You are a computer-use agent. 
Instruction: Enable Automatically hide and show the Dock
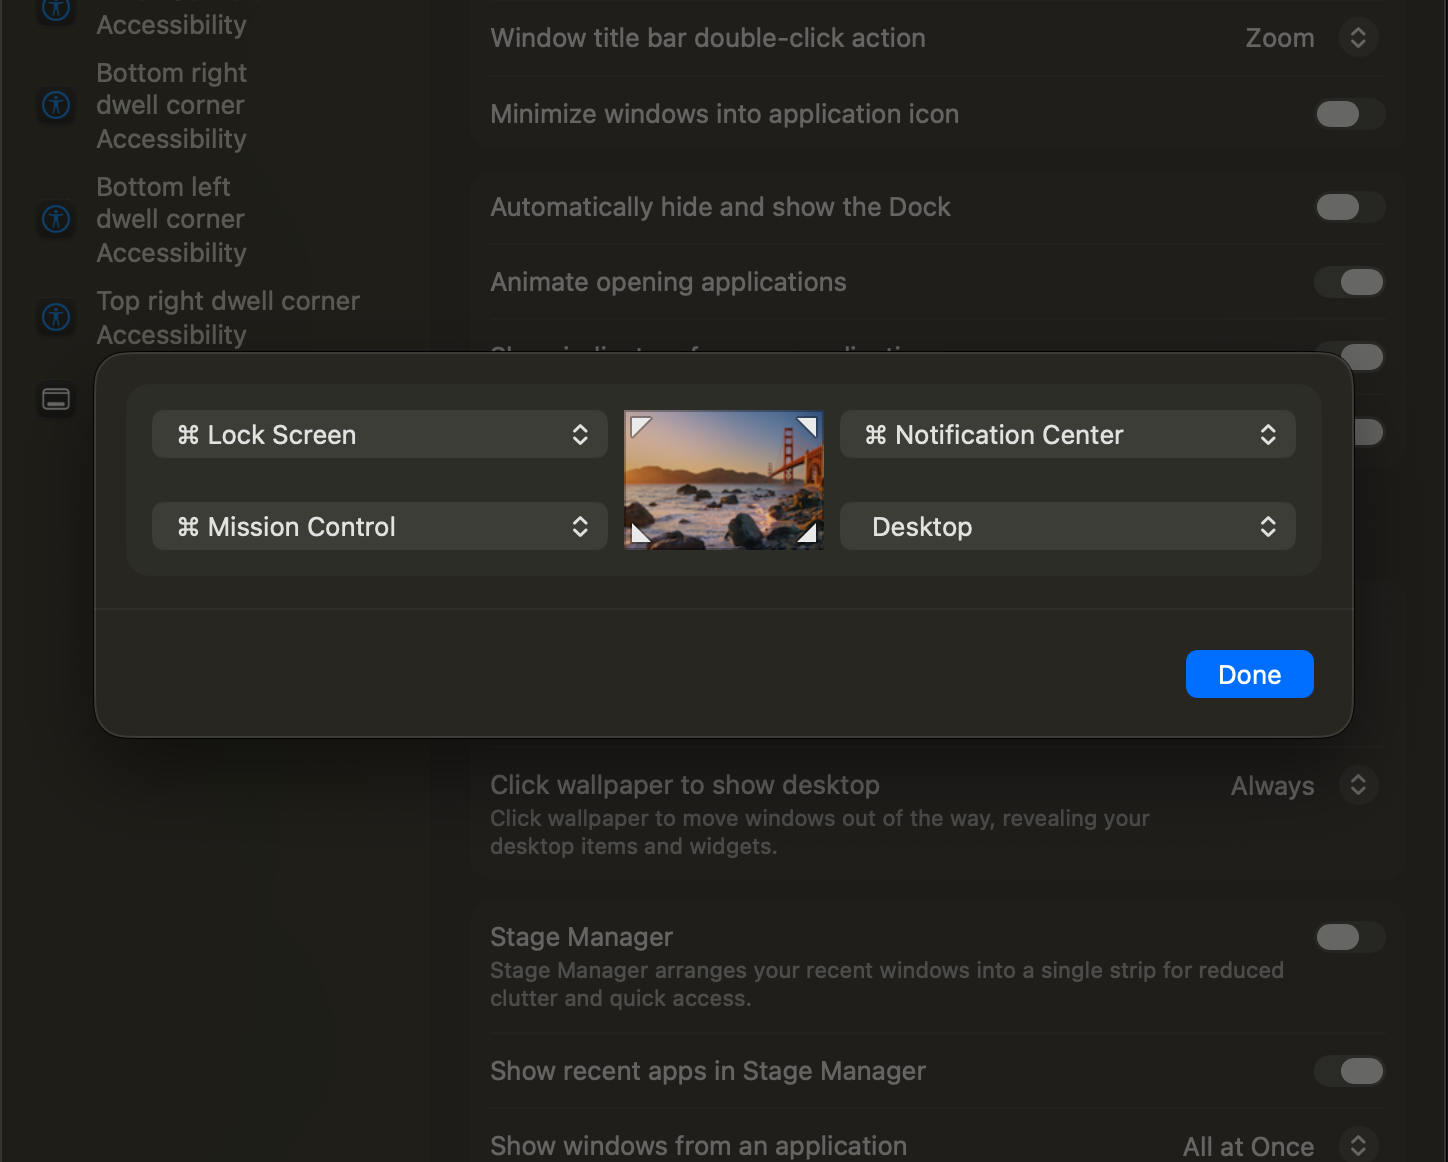pyautogui.click(x=1349, y=207)
